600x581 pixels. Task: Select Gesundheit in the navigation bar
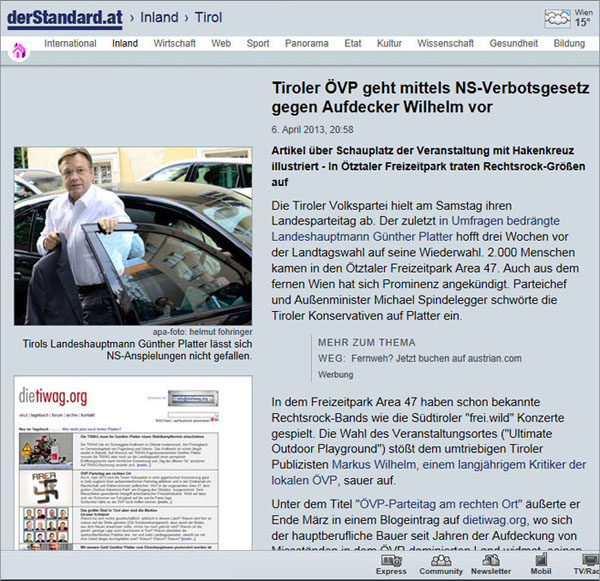point(514,43)
